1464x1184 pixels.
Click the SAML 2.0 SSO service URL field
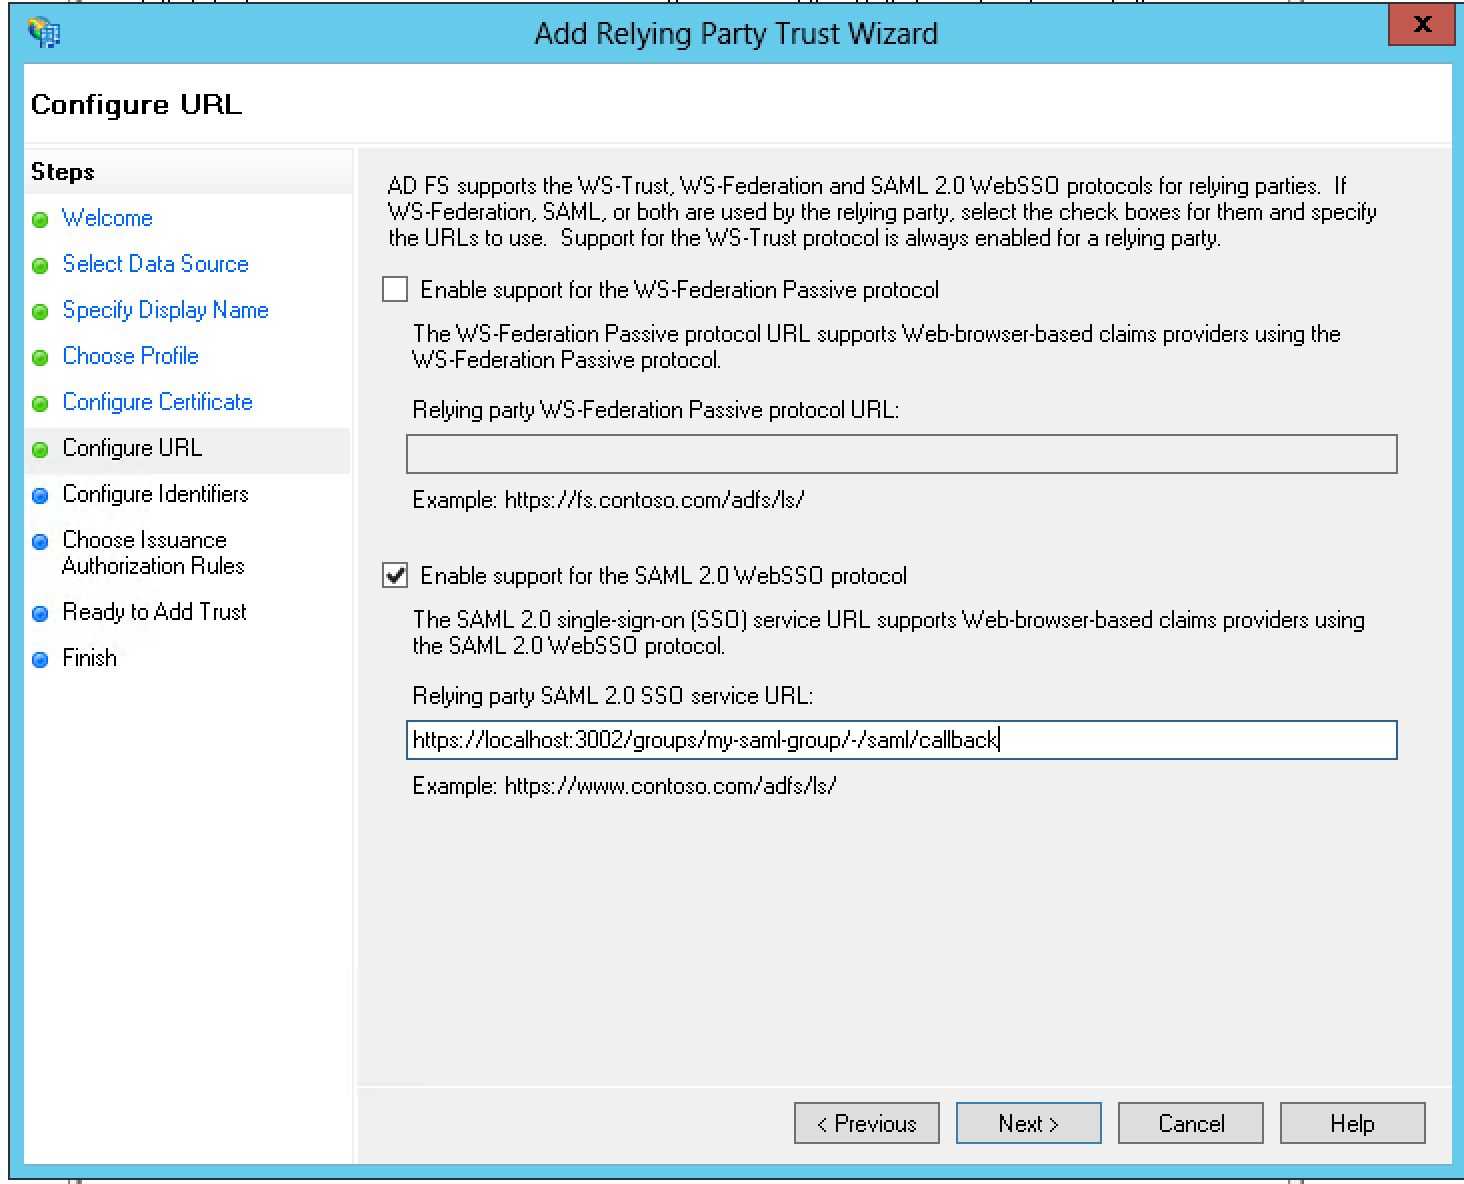coord(900,741)
